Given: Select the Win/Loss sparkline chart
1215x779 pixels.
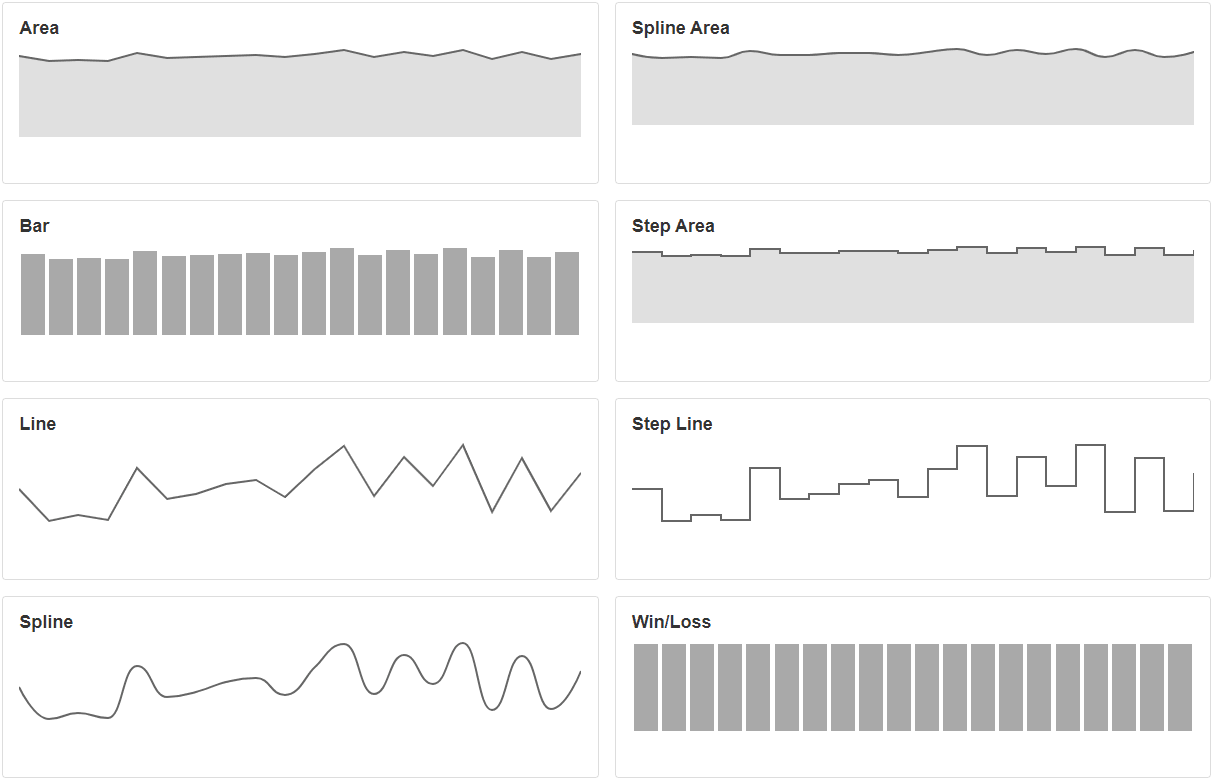Looking at the screenshot, I should [913, 687].
